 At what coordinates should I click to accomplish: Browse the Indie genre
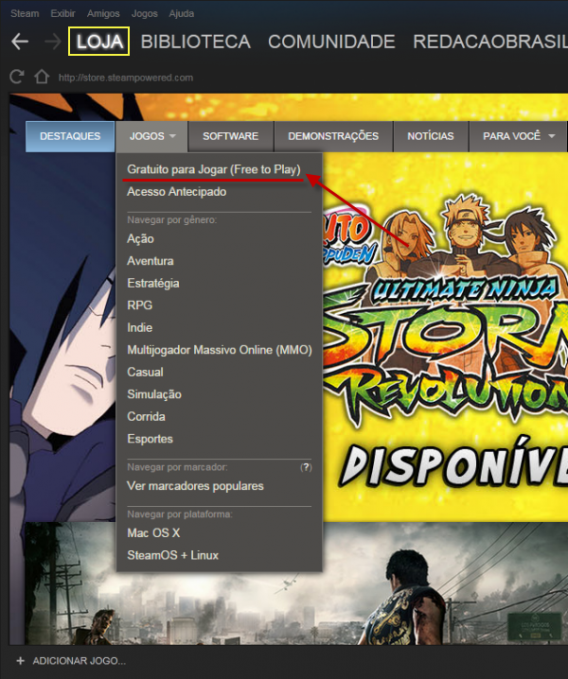(x=139, y=328)
